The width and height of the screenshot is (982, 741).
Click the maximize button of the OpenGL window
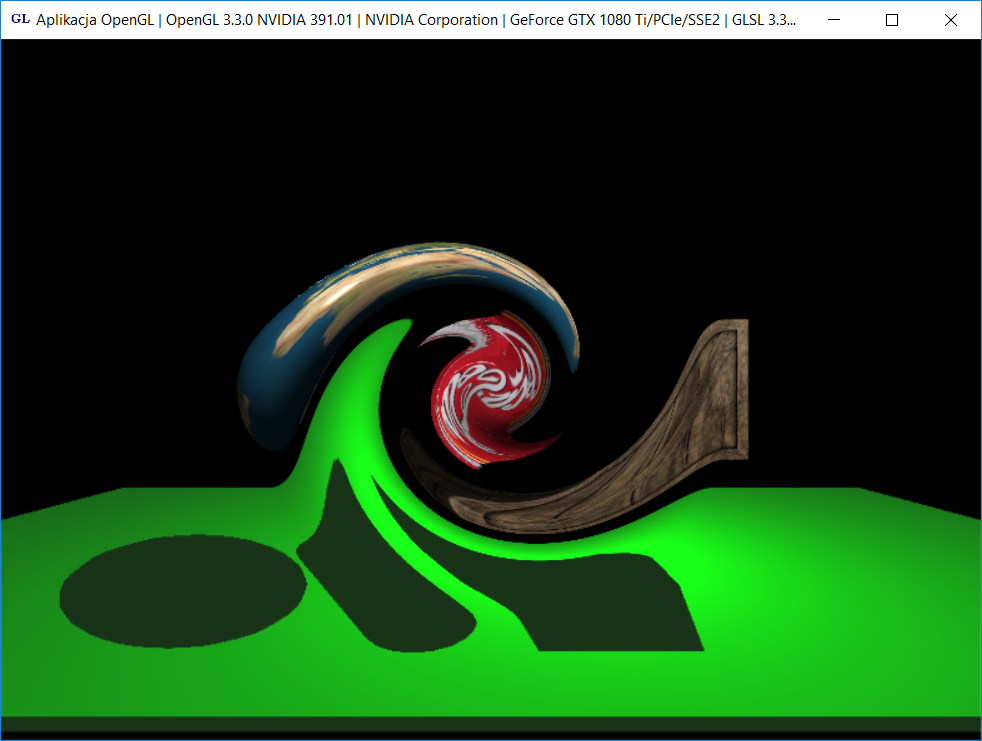[891, 19]
